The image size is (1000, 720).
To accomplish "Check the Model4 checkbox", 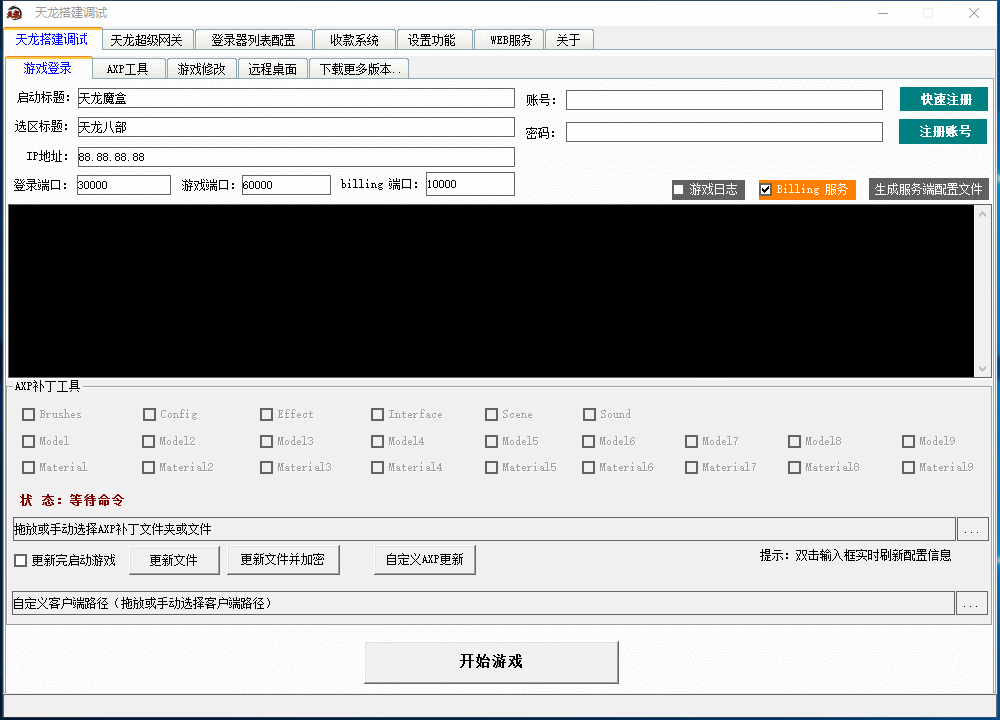I will click(x=378, y=441).
